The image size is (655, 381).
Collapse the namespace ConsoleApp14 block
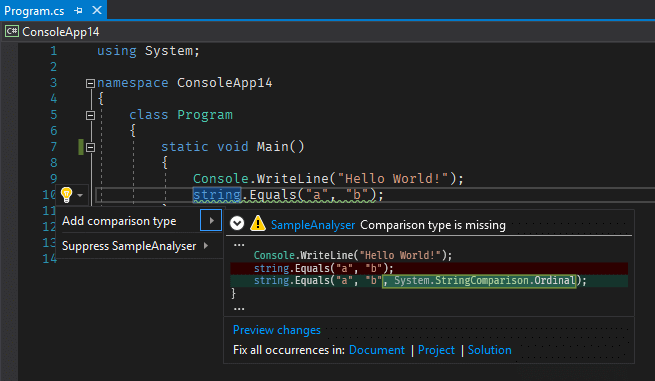[90, 83]
